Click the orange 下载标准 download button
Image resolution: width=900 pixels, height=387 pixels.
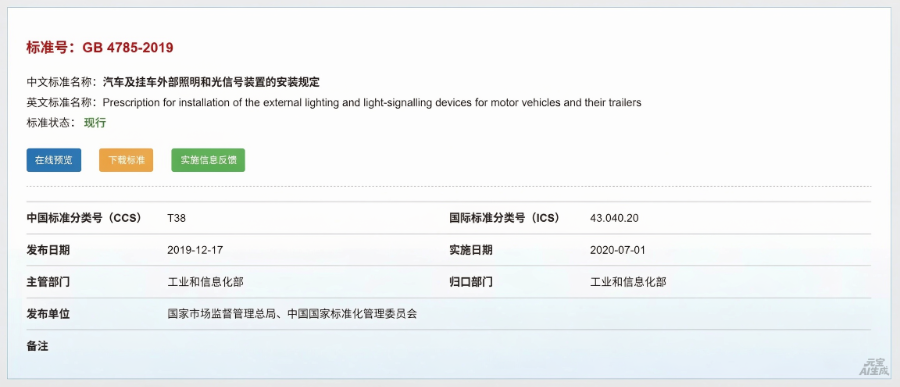tap(126, 160)
